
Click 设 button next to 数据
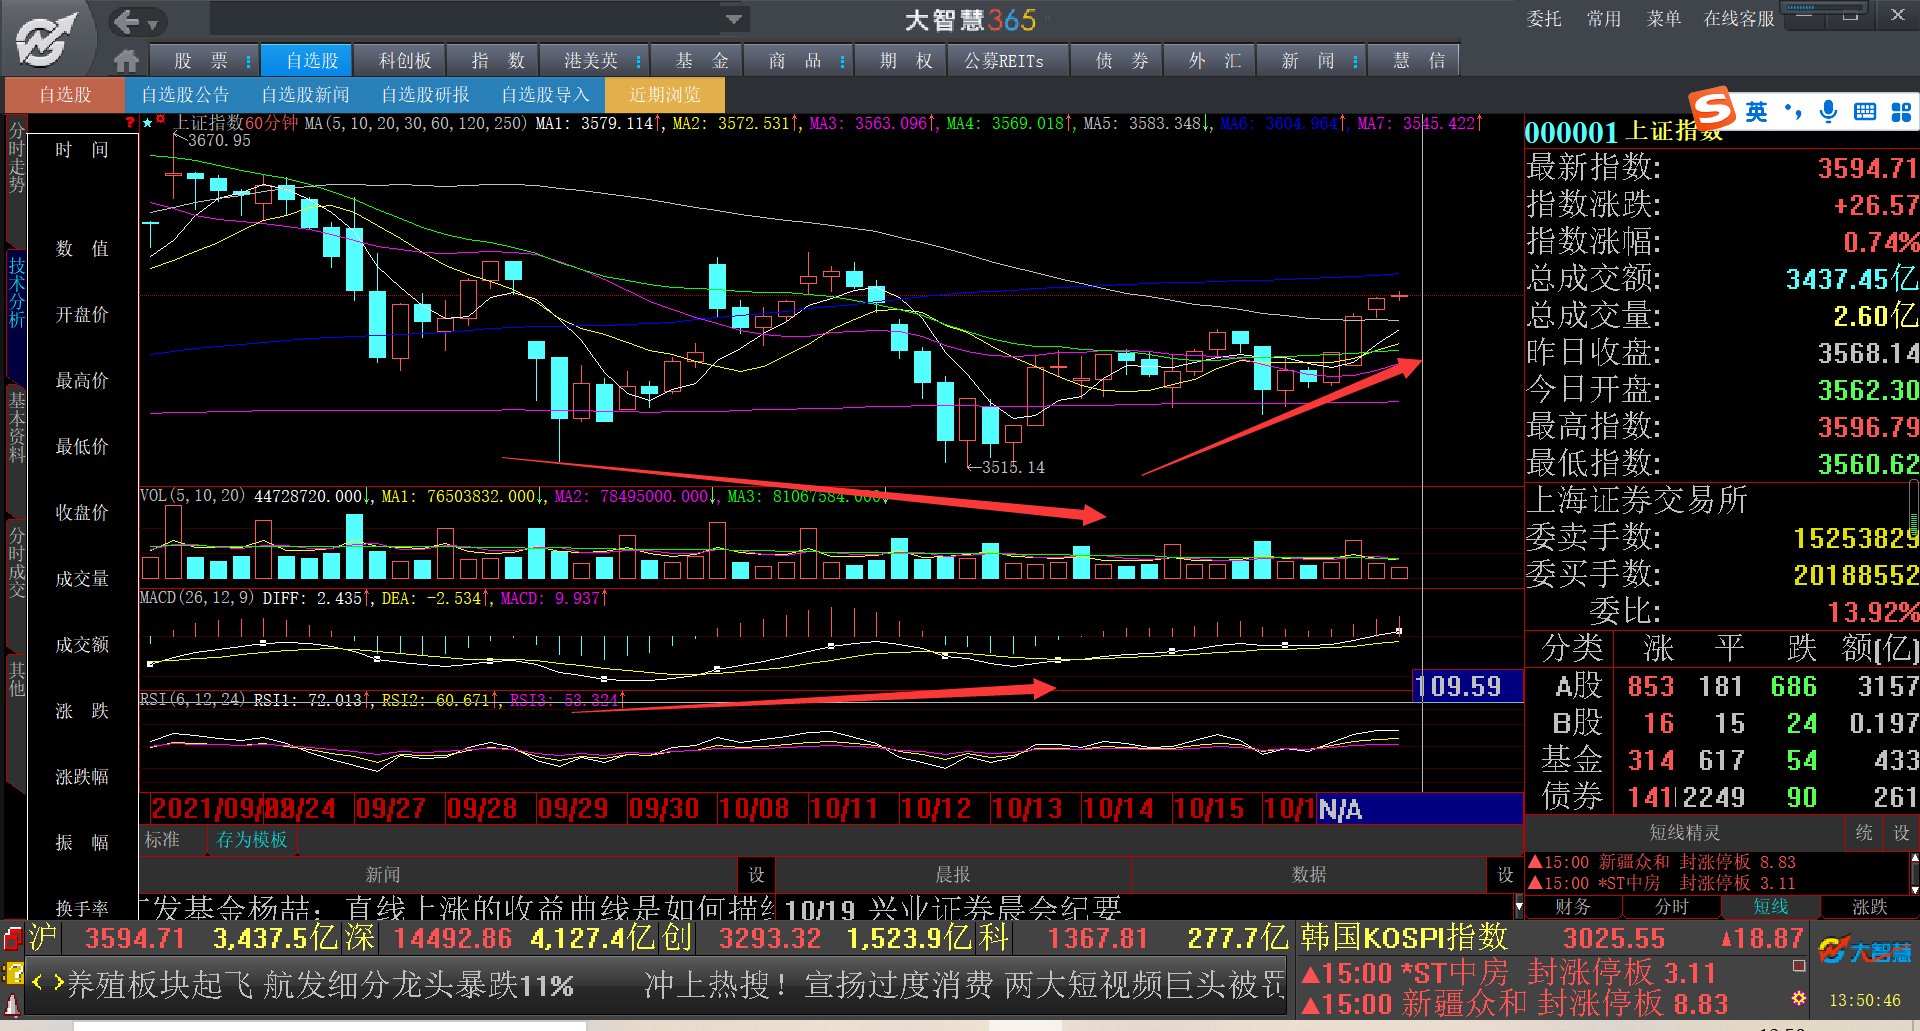click(1505, 875)
